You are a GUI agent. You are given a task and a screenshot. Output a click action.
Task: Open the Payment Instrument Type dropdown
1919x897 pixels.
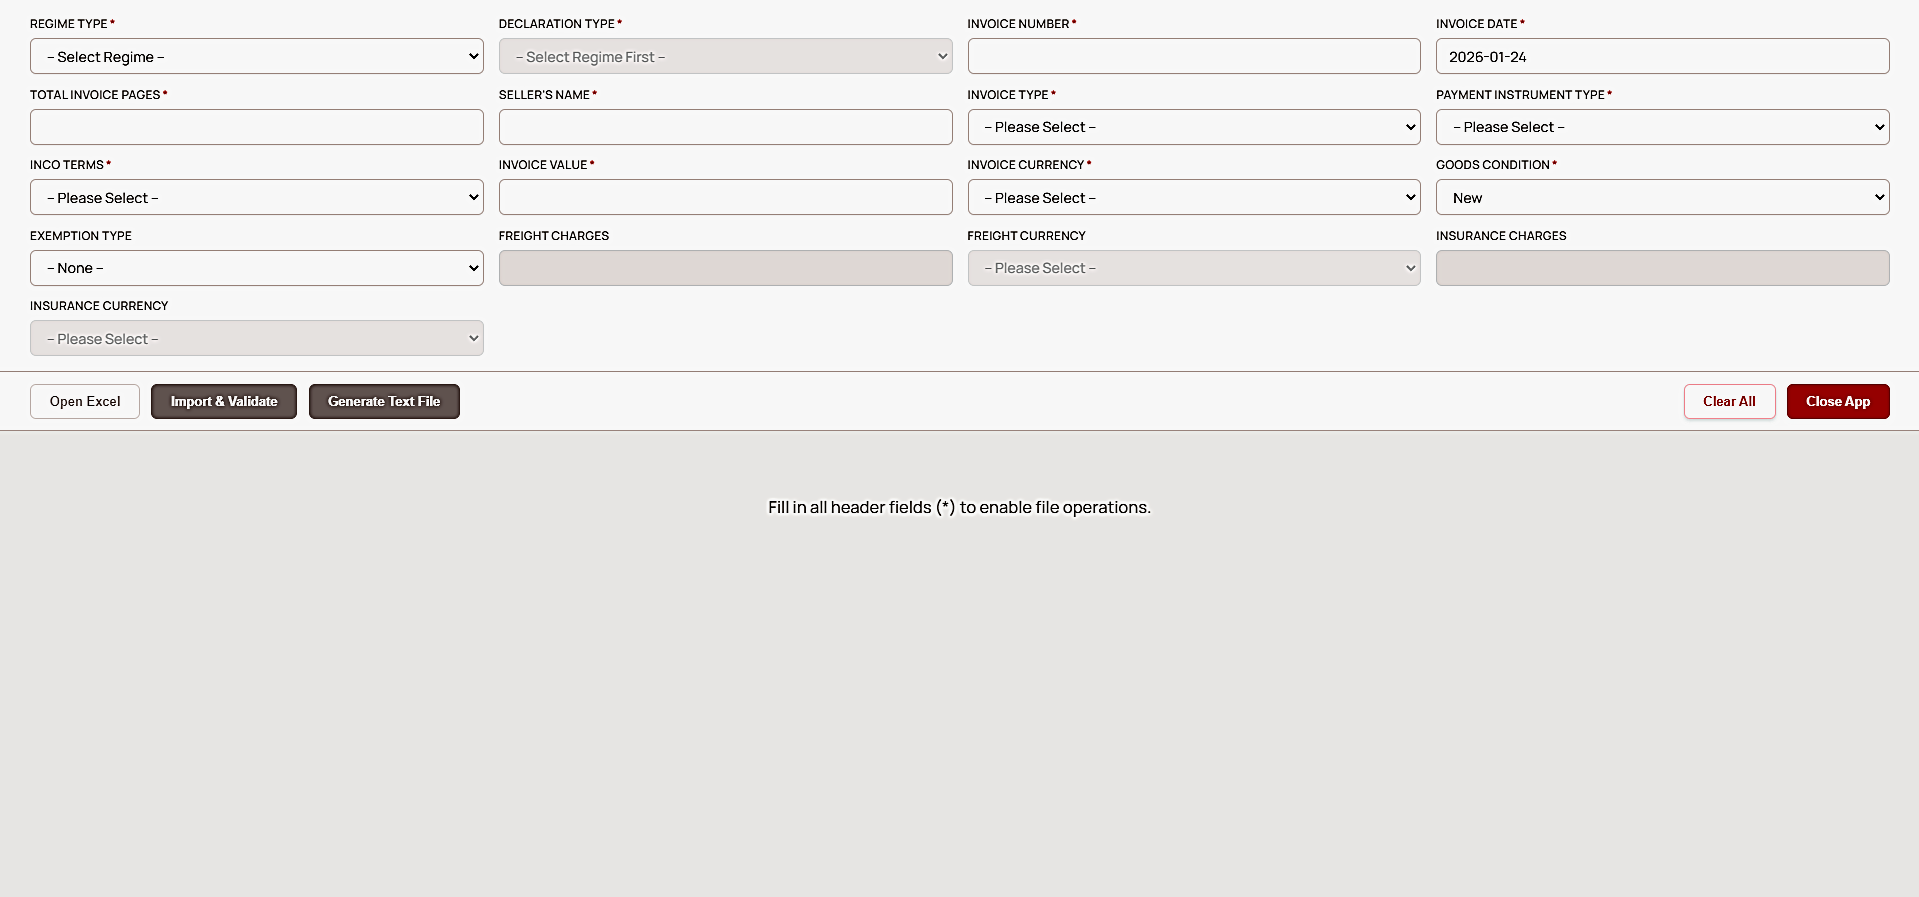tap(1662, 127)
